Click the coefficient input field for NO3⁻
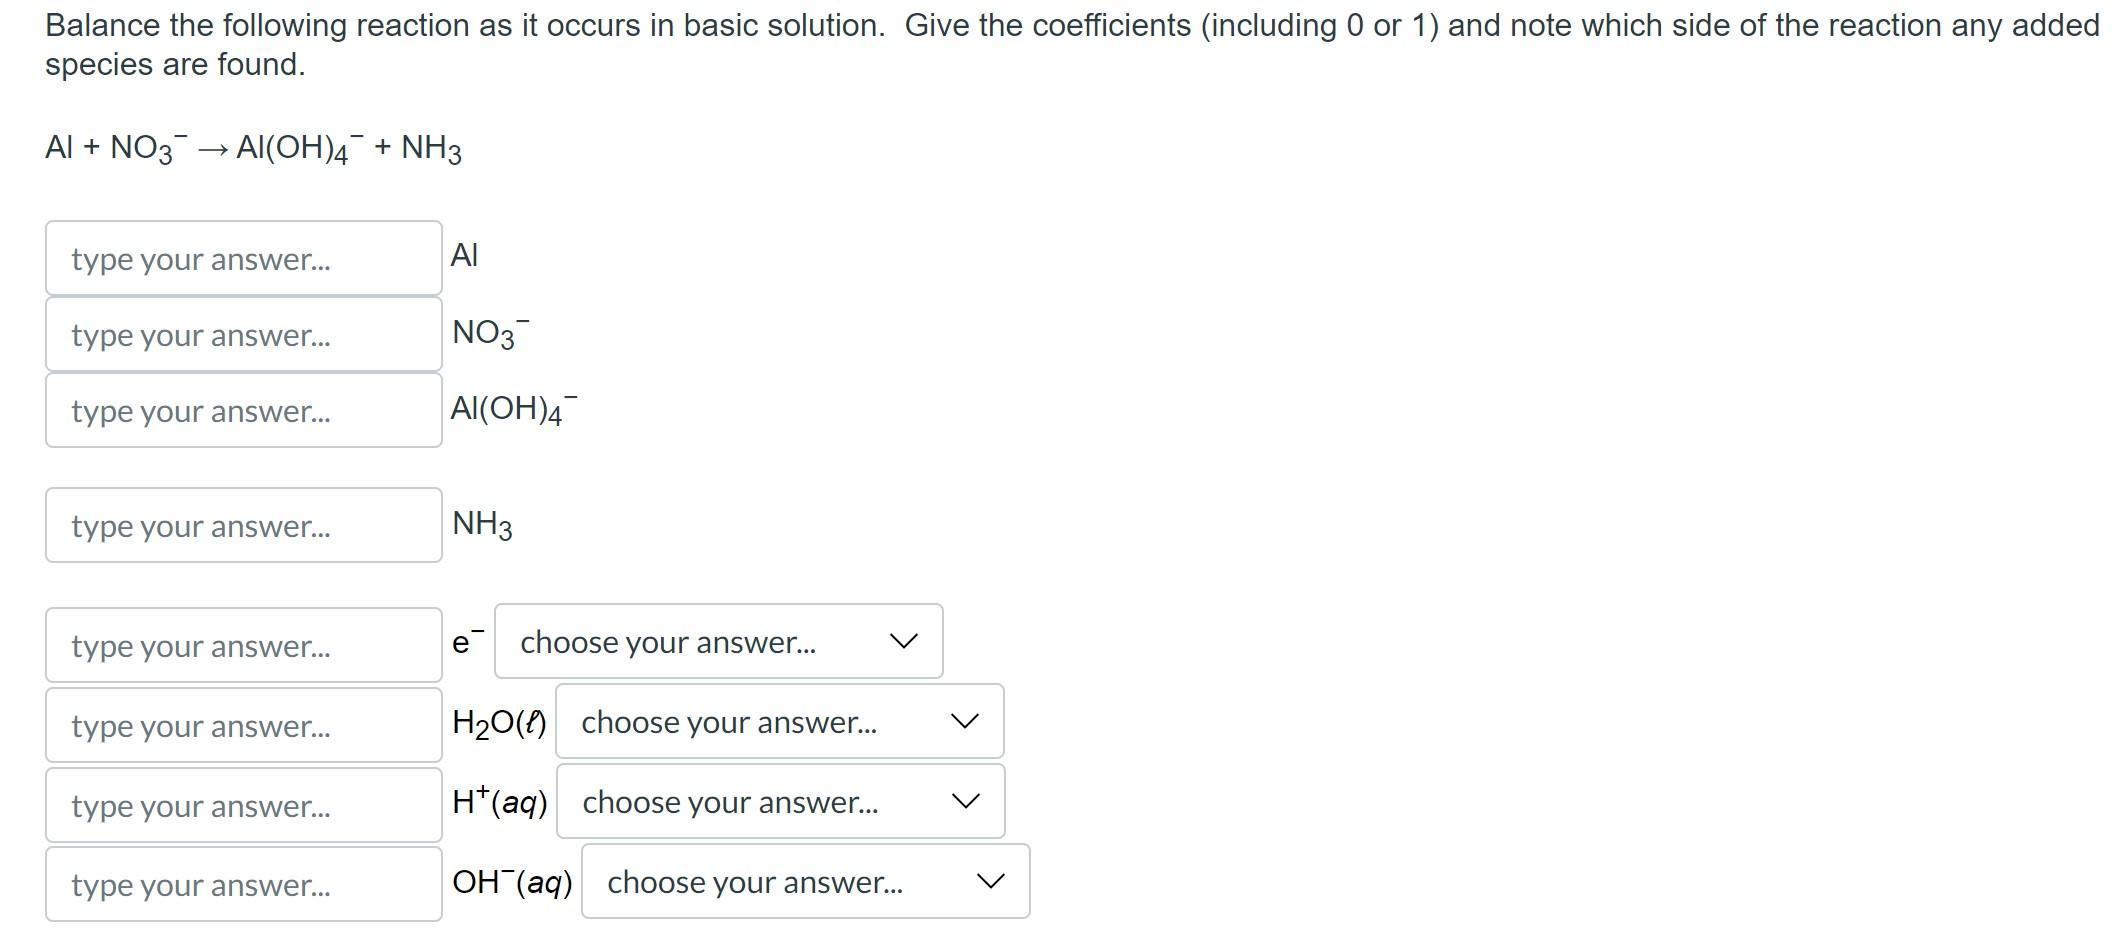 pos(243,335)
